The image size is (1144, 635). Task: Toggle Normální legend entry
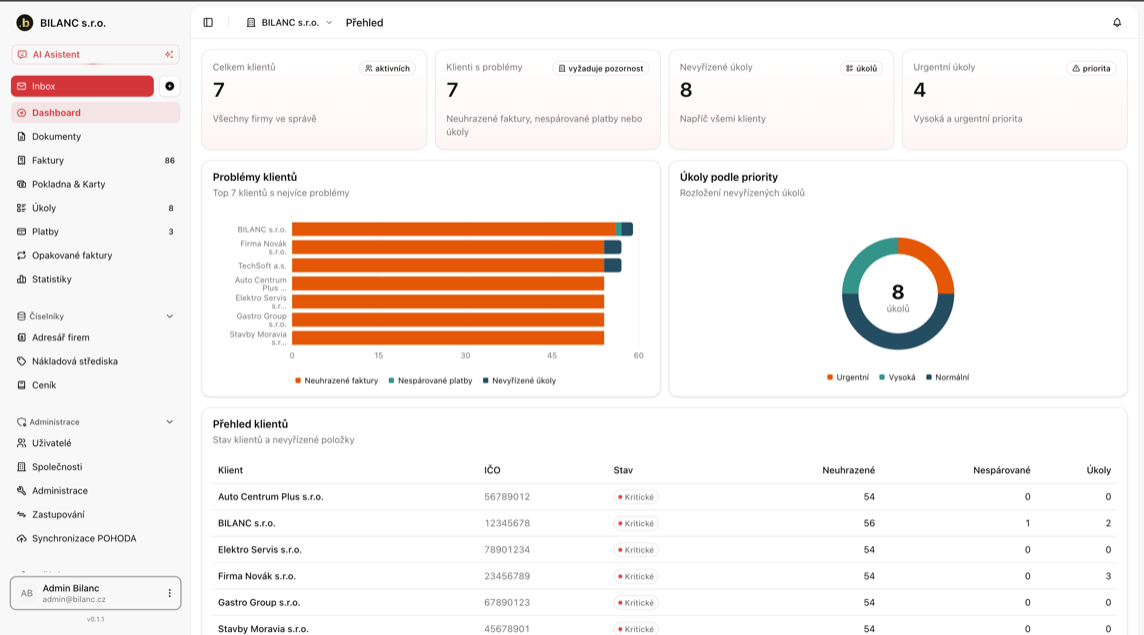click(x=948, y=377)
